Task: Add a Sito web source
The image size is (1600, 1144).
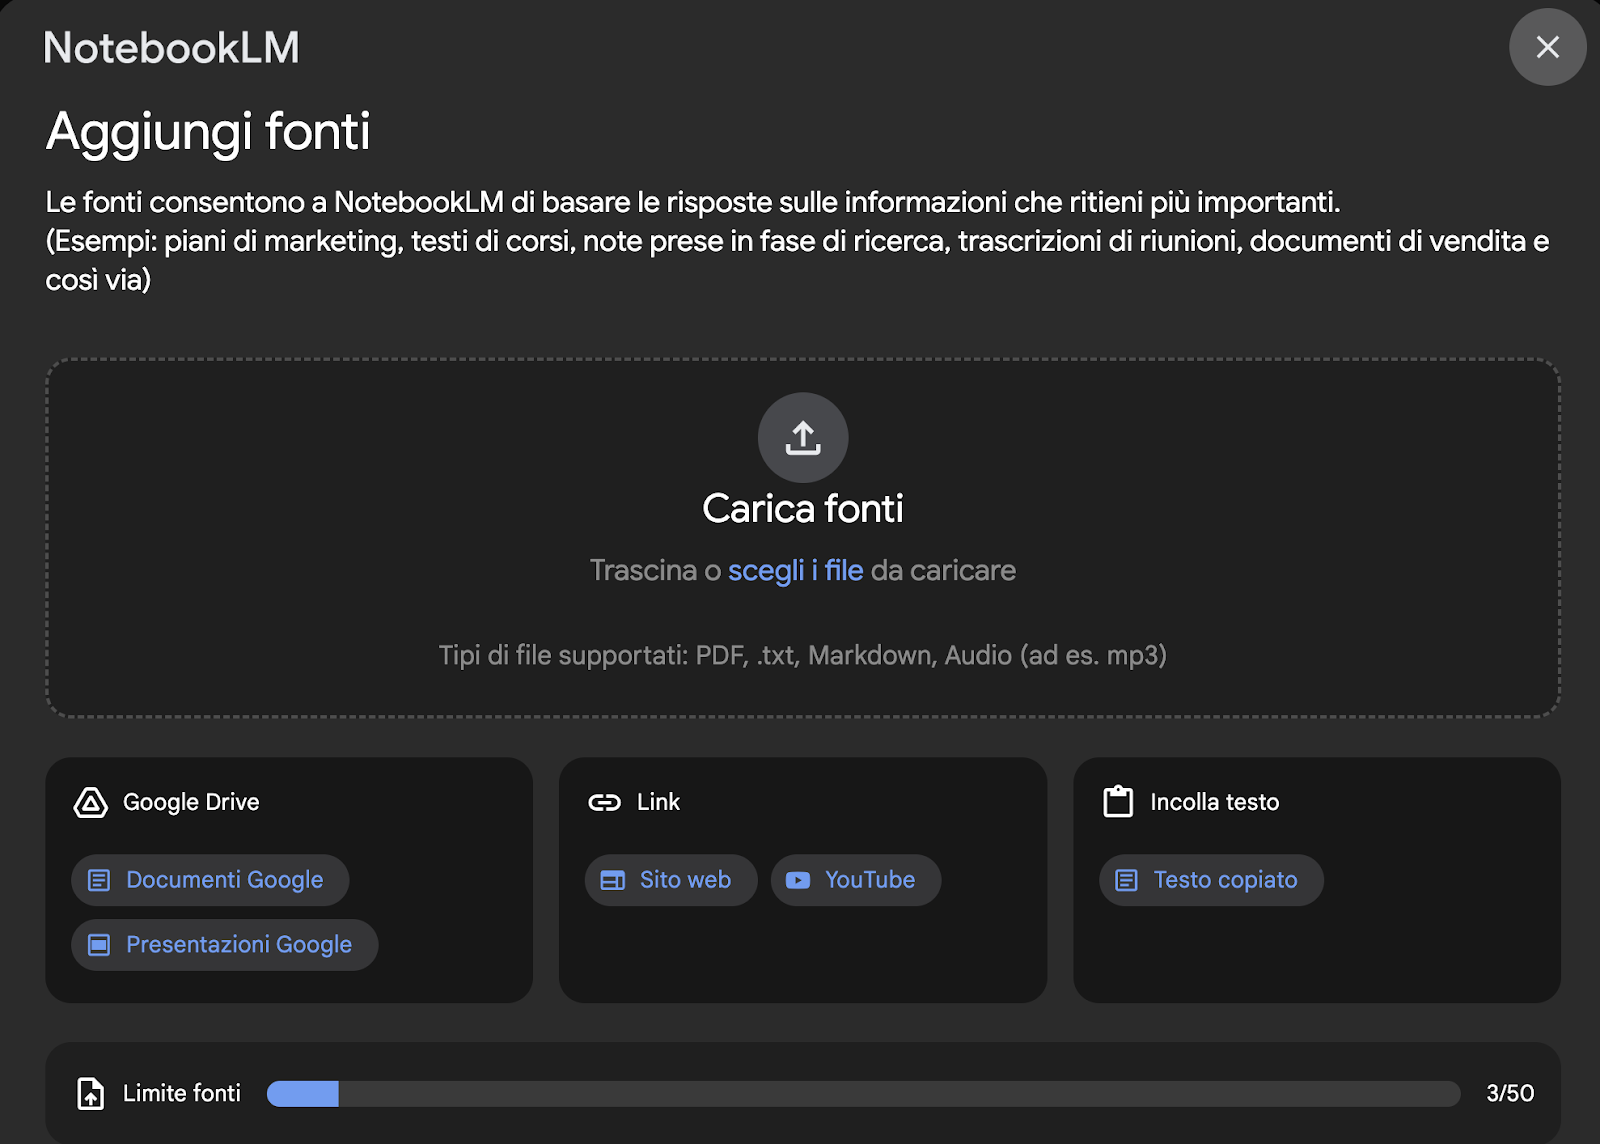Action: (x=671, y=880)
